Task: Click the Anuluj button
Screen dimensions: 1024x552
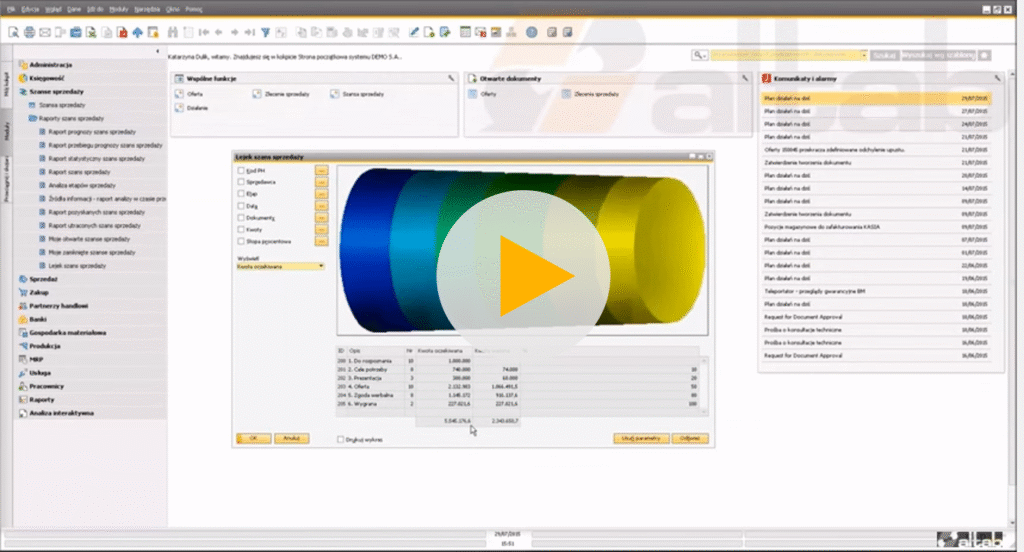Action: pos(292,438)
